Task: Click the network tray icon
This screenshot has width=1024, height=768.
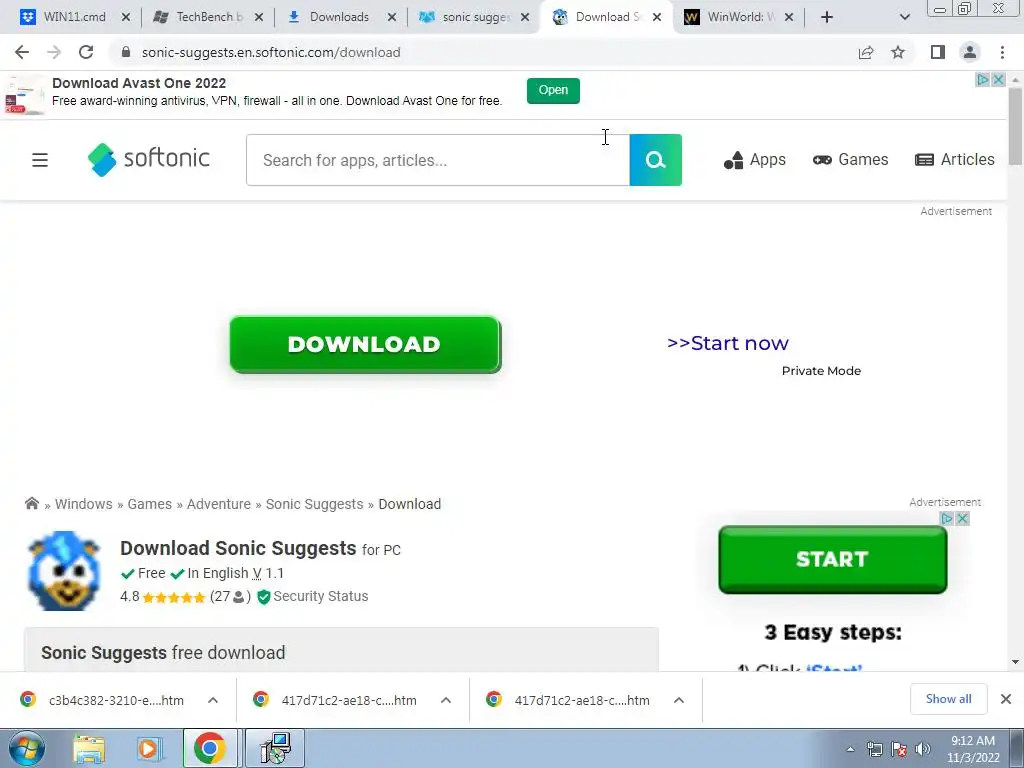Action: point(874,749)
